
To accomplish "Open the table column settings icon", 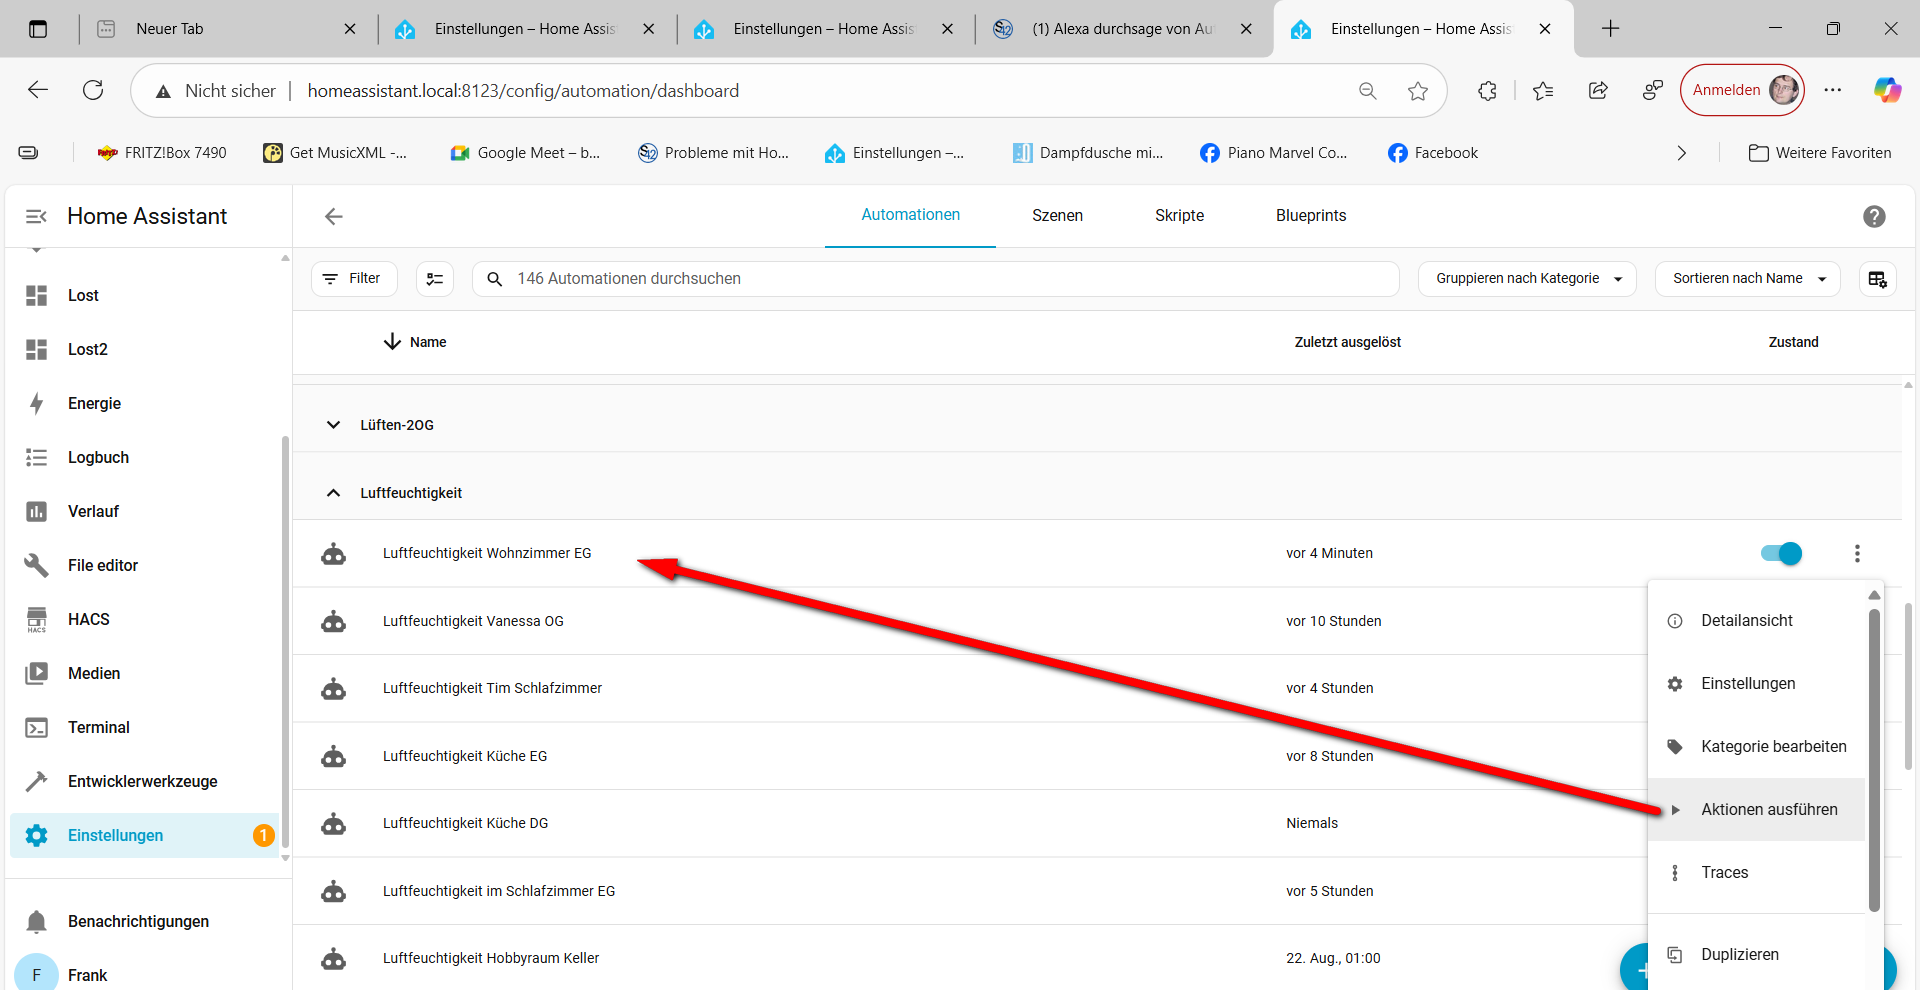I will coord(1877,279).
